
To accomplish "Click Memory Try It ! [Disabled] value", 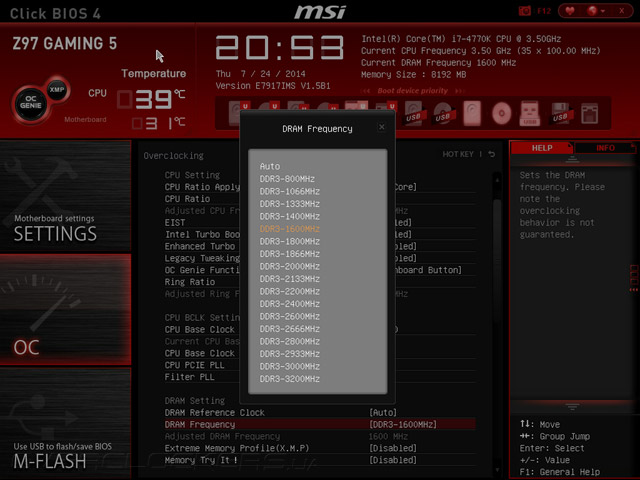I will pyautogui.click(x=393, y=460).
